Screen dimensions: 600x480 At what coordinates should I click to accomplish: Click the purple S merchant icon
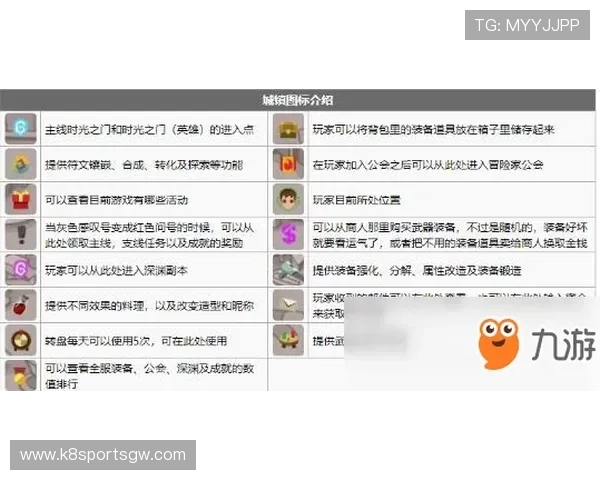[288, 235]
